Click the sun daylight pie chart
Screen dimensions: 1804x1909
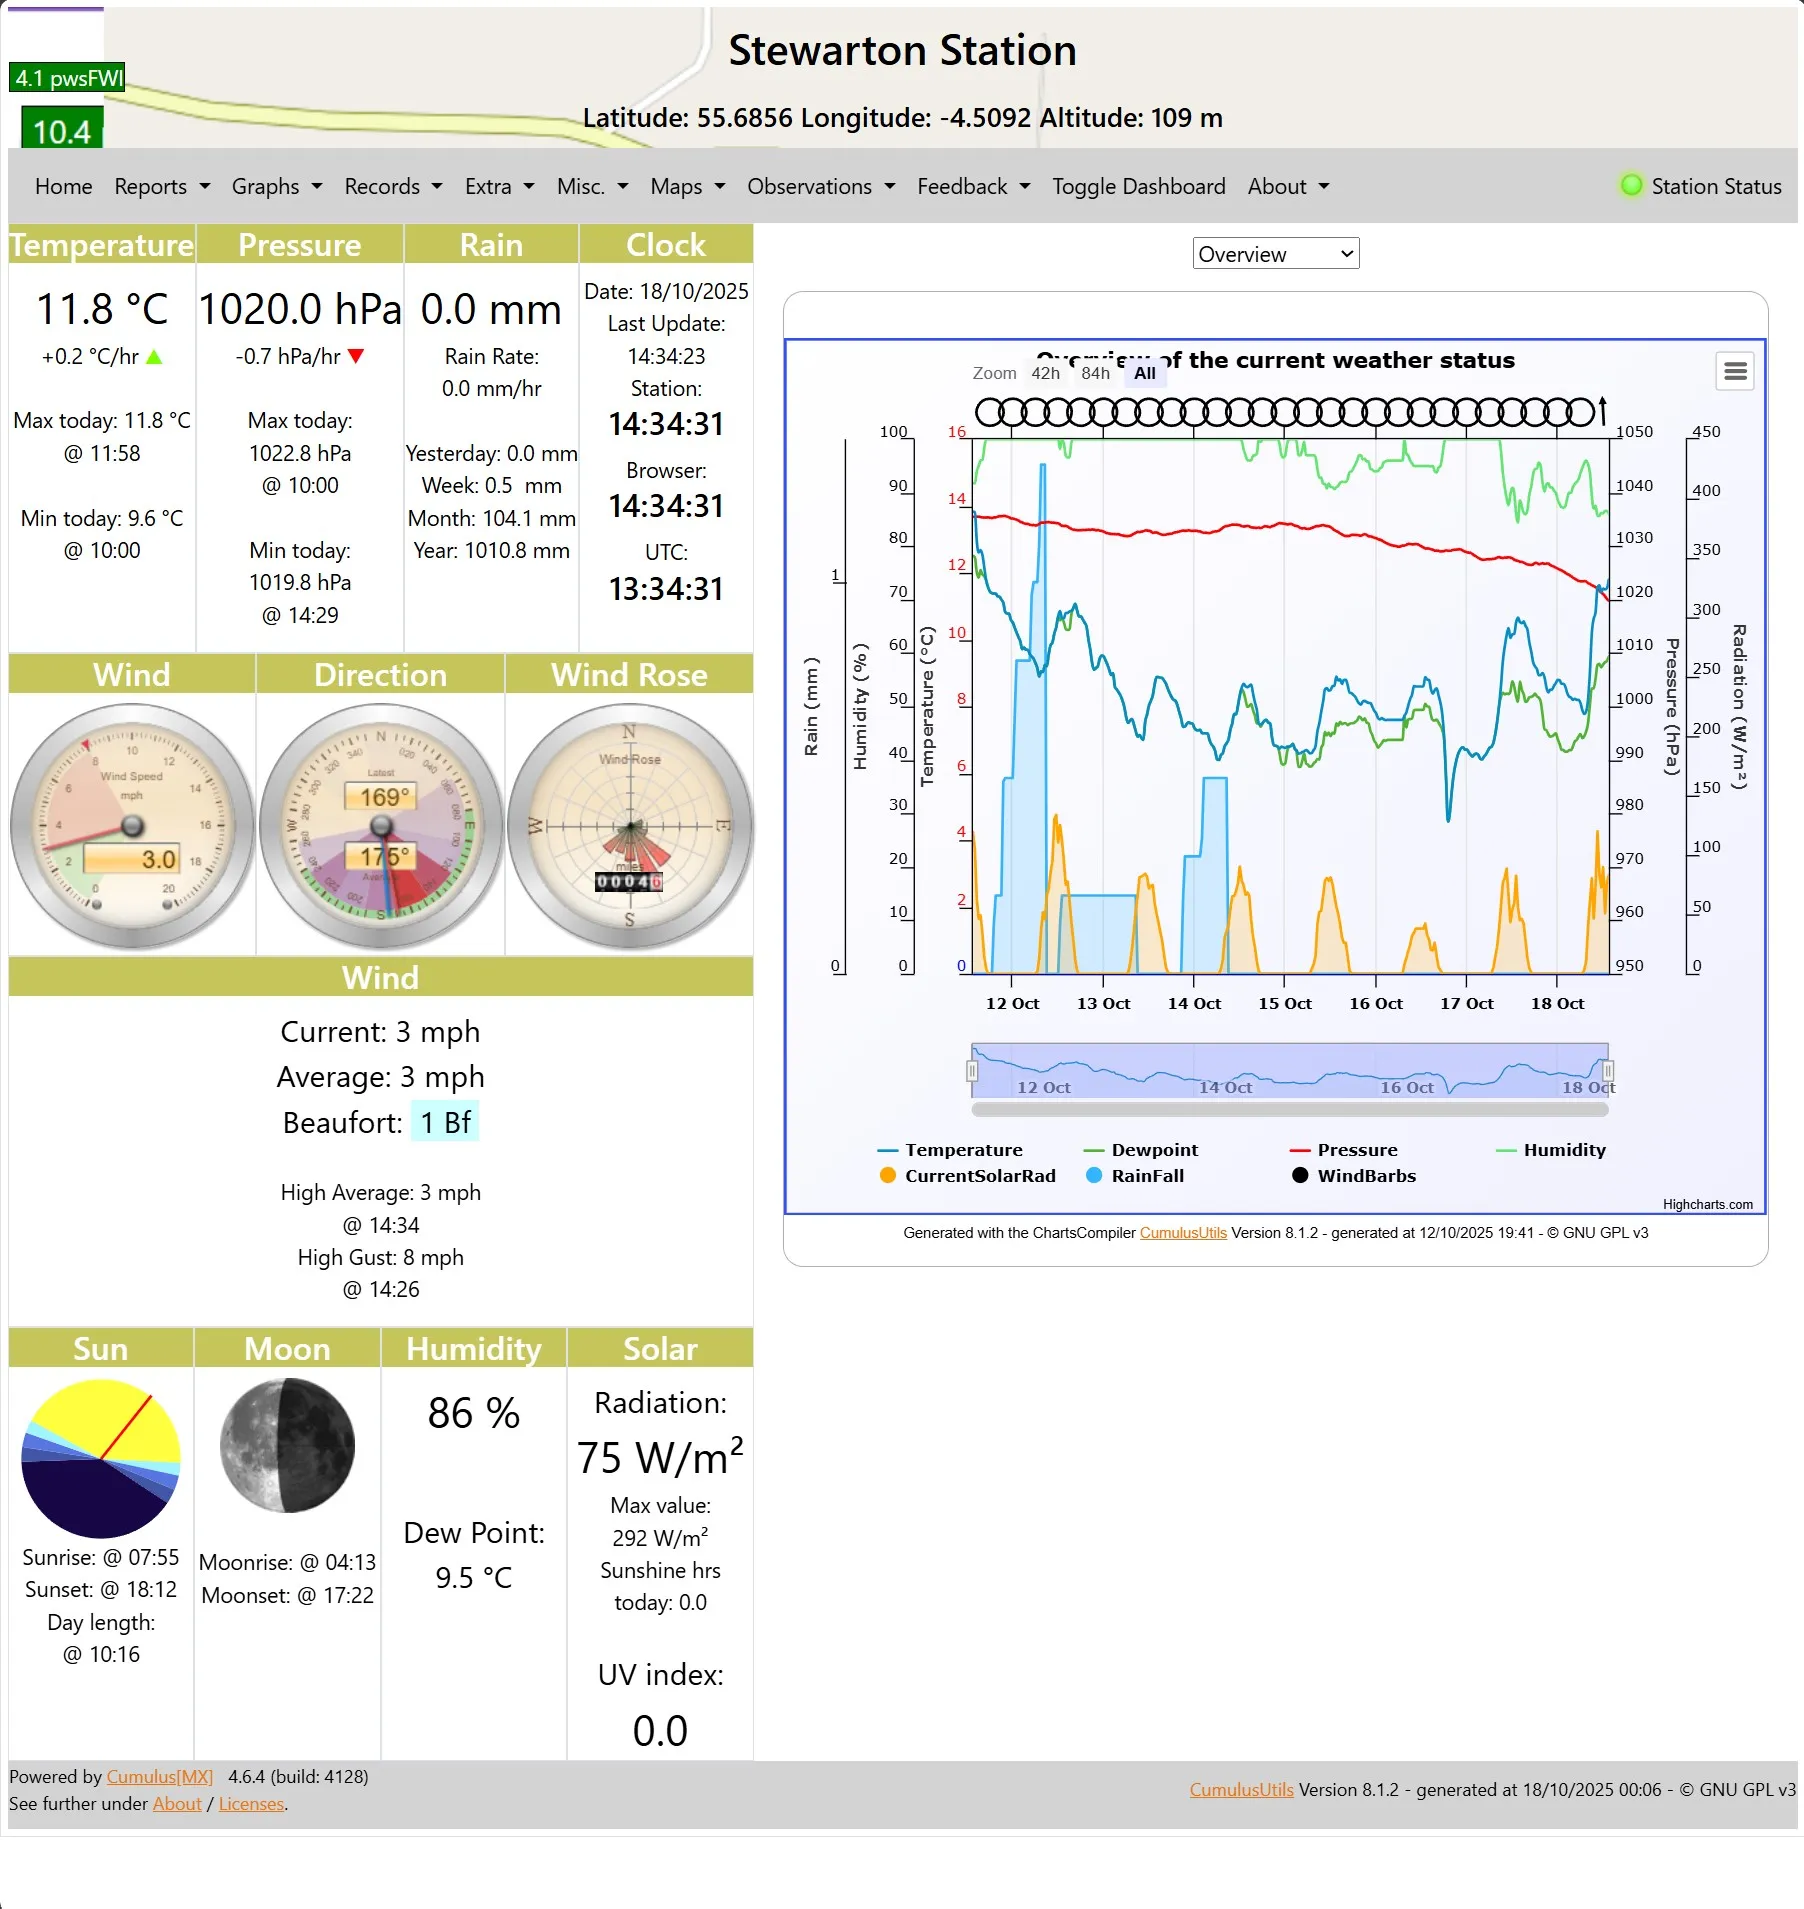[x=100, y=1460]
